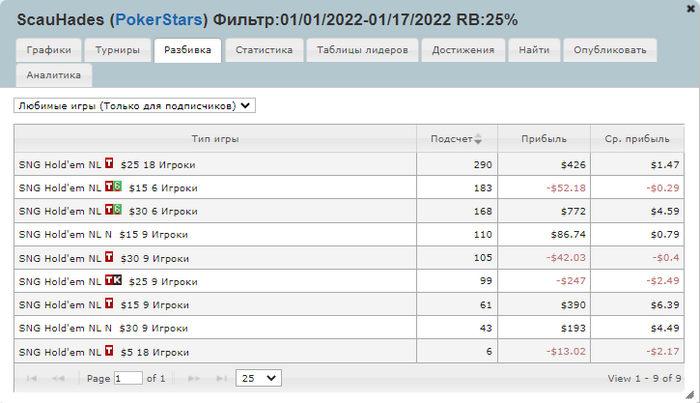Click the page number input field
700x403 pixels.
point(128,378)
